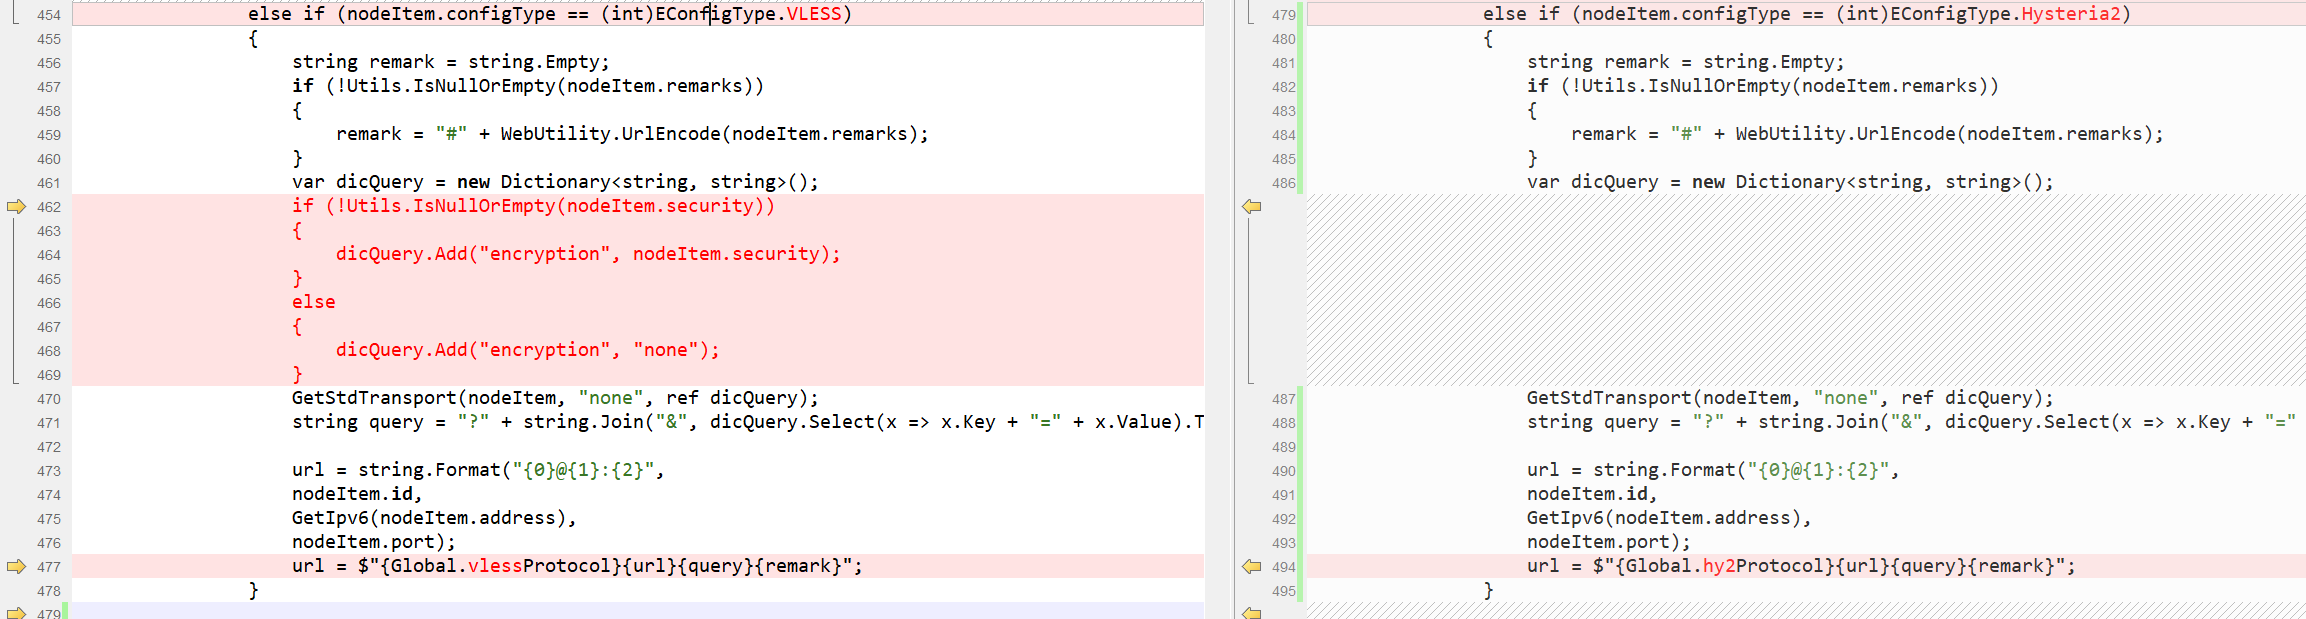This screenshot has height=619, width=2306.
Task: Click line number 479 in the right gutter
Action: click(1283, 15)
